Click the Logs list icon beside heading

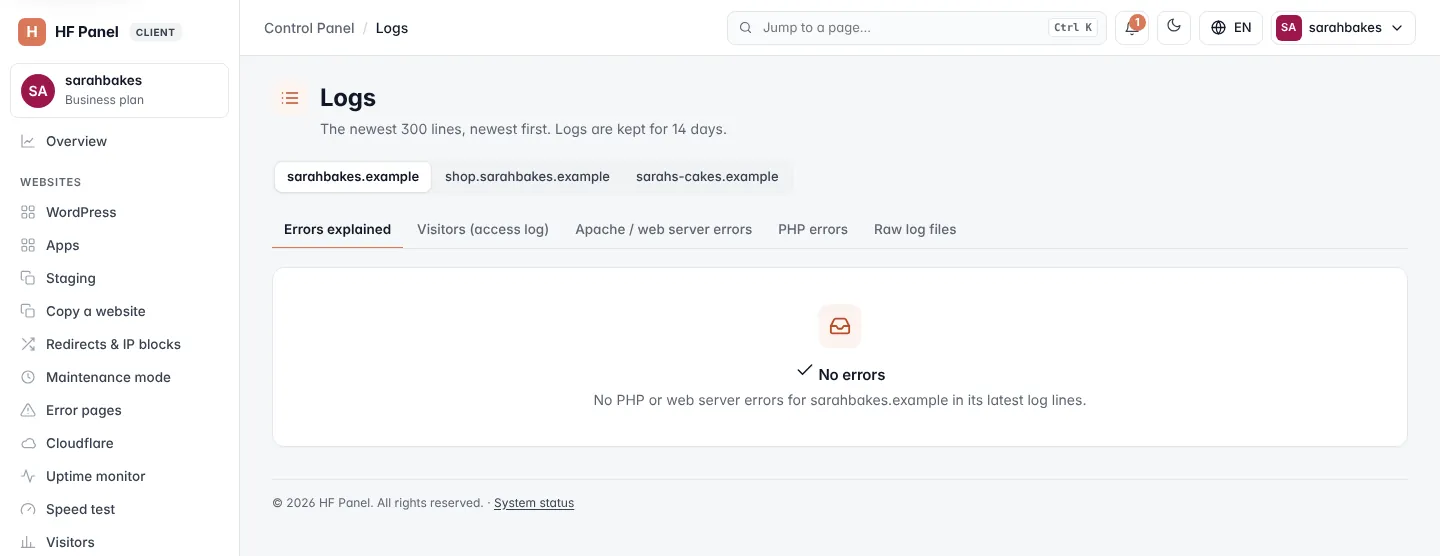click(x=290, y=98)
